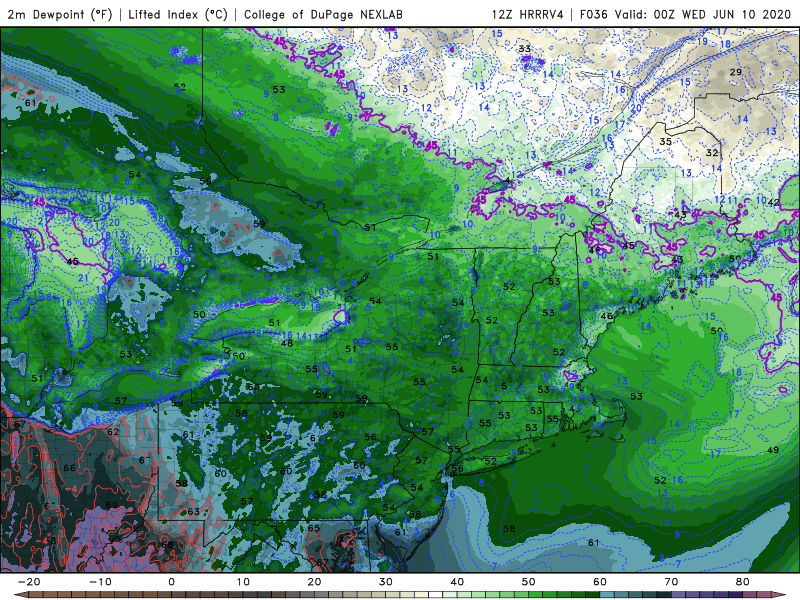Click the 80 label on the color scale

(743, 582)
